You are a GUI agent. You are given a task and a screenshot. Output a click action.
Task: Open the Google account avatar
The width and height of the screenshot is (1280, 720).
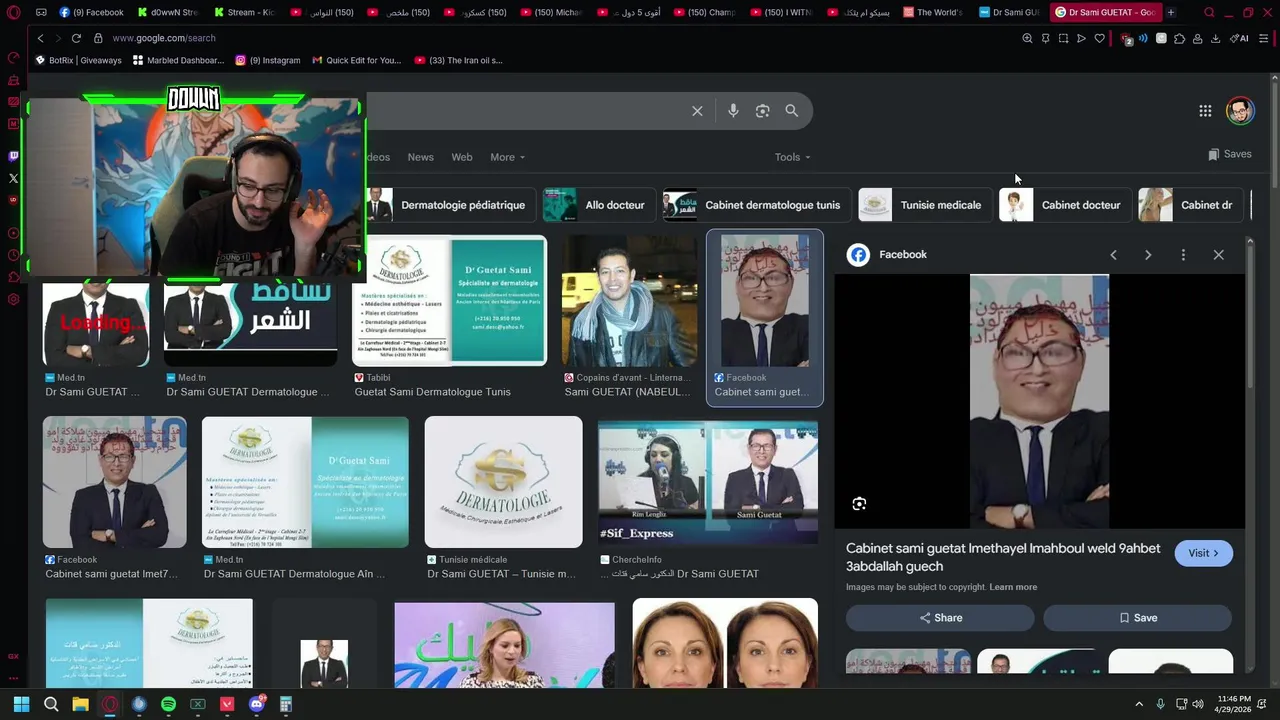[1240, 111]
